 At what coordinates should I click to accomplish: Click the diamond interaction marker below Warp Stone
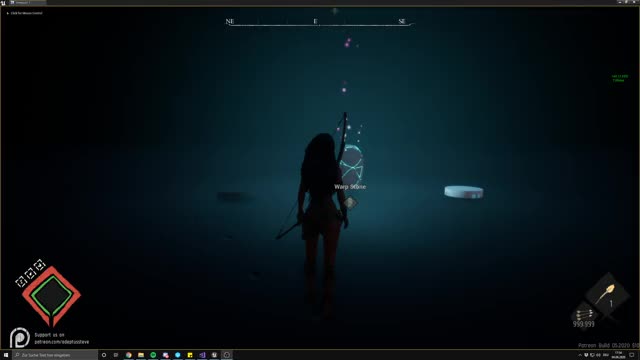tap(350, 203)
